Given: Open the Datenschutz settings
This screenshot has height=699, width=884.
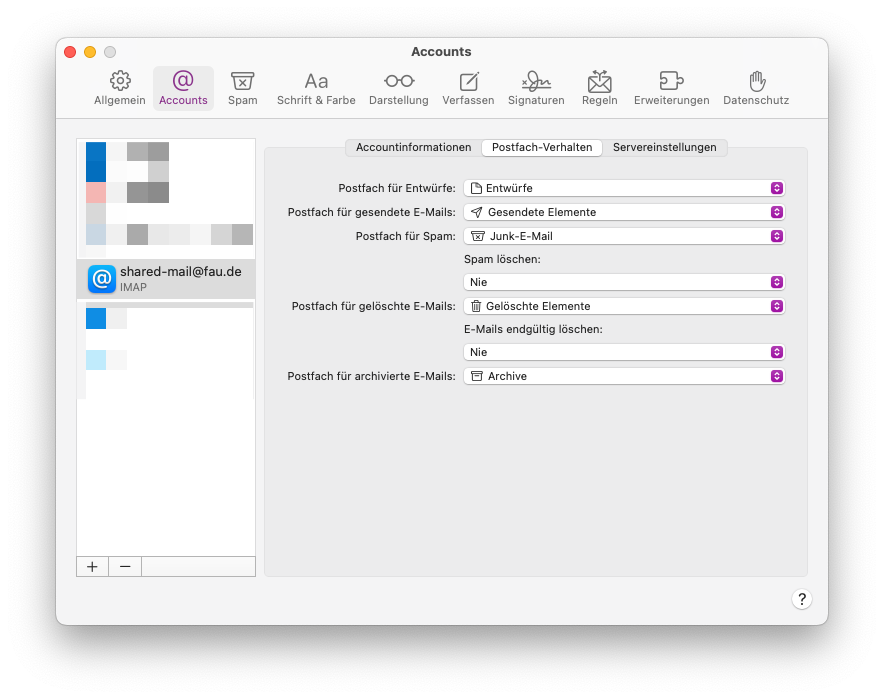Looking at the screenshot, I should click(x=756, y=88).
